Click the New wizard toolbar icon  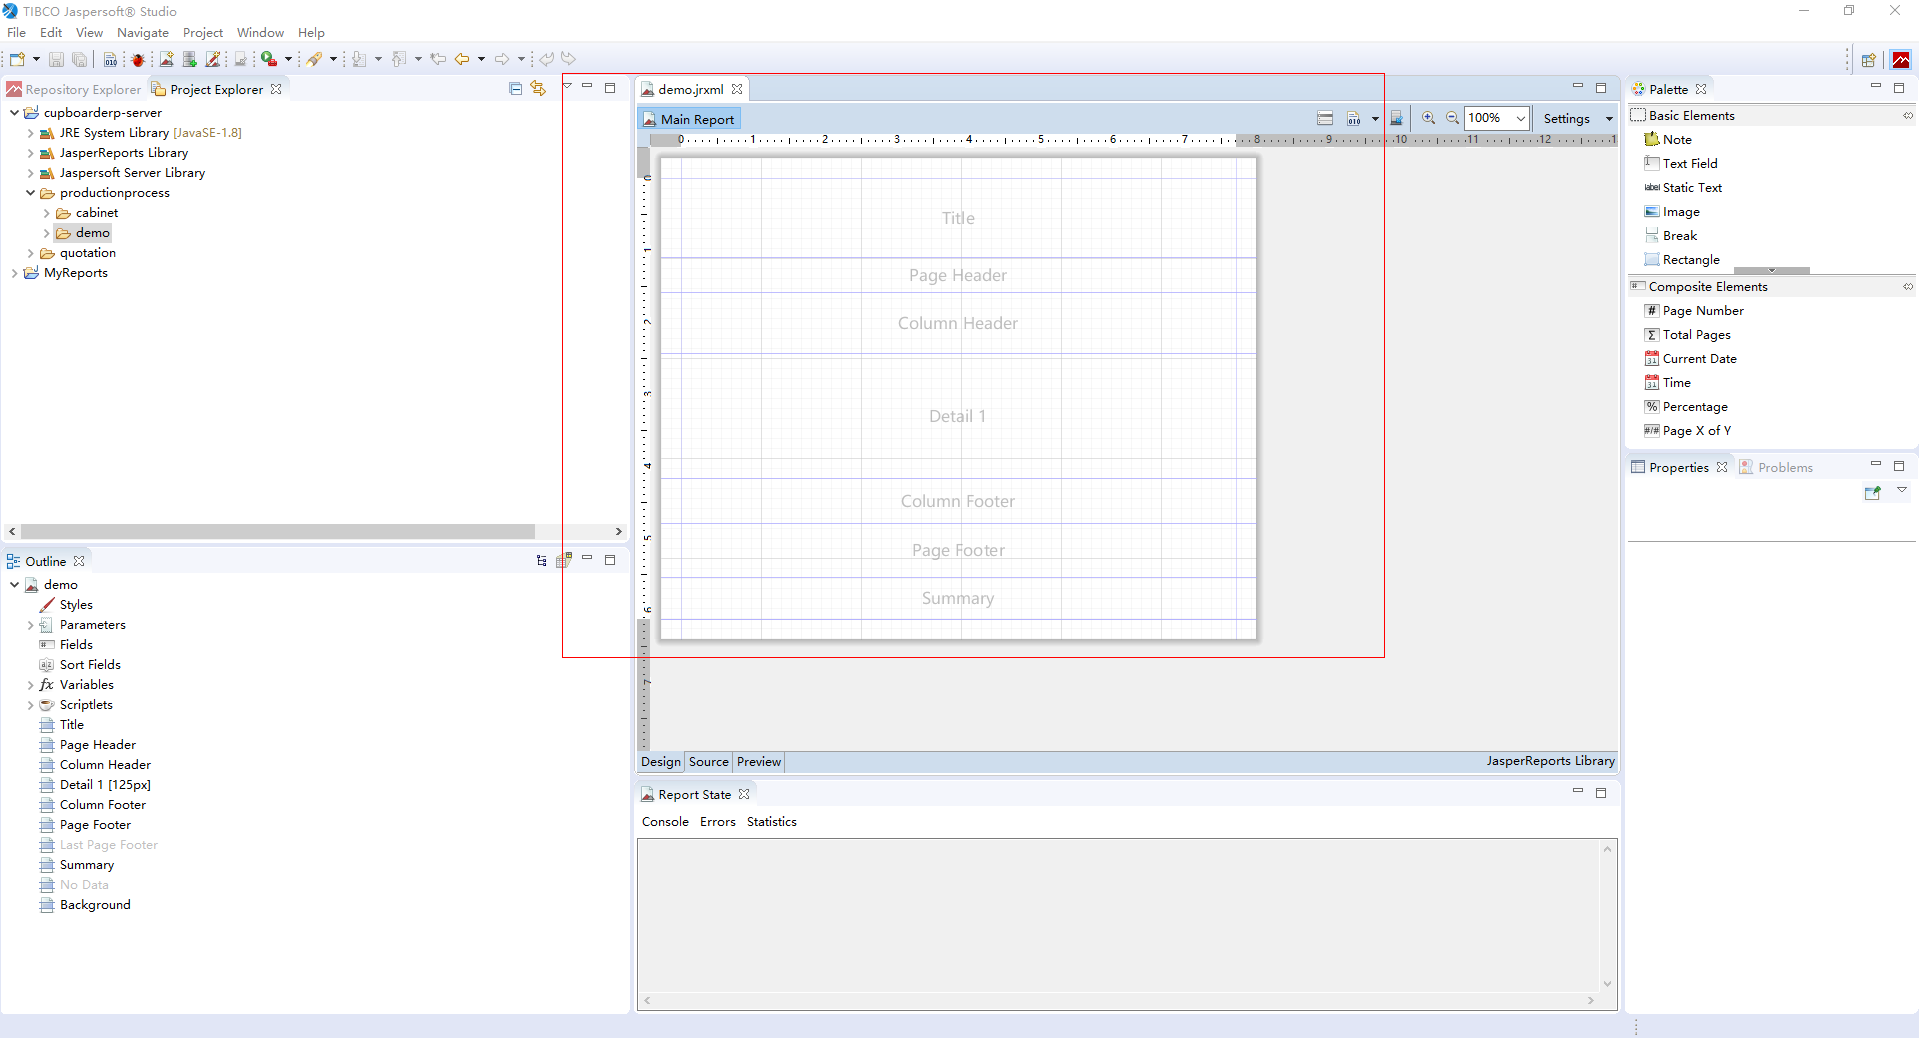17,60
